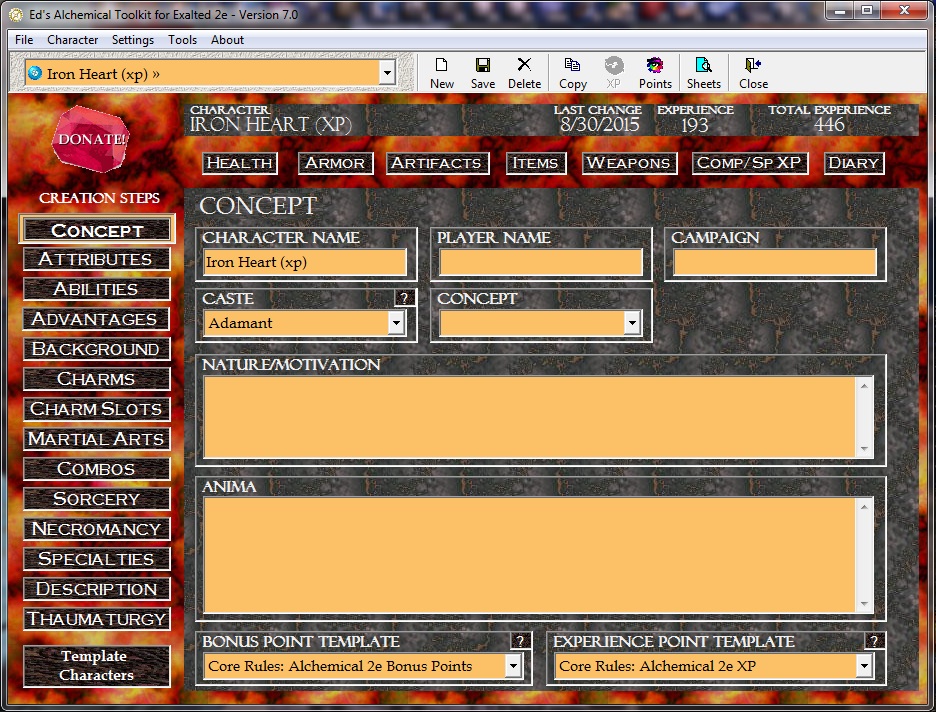Open the Character menu
936x712 pixels.
[72, 40]
